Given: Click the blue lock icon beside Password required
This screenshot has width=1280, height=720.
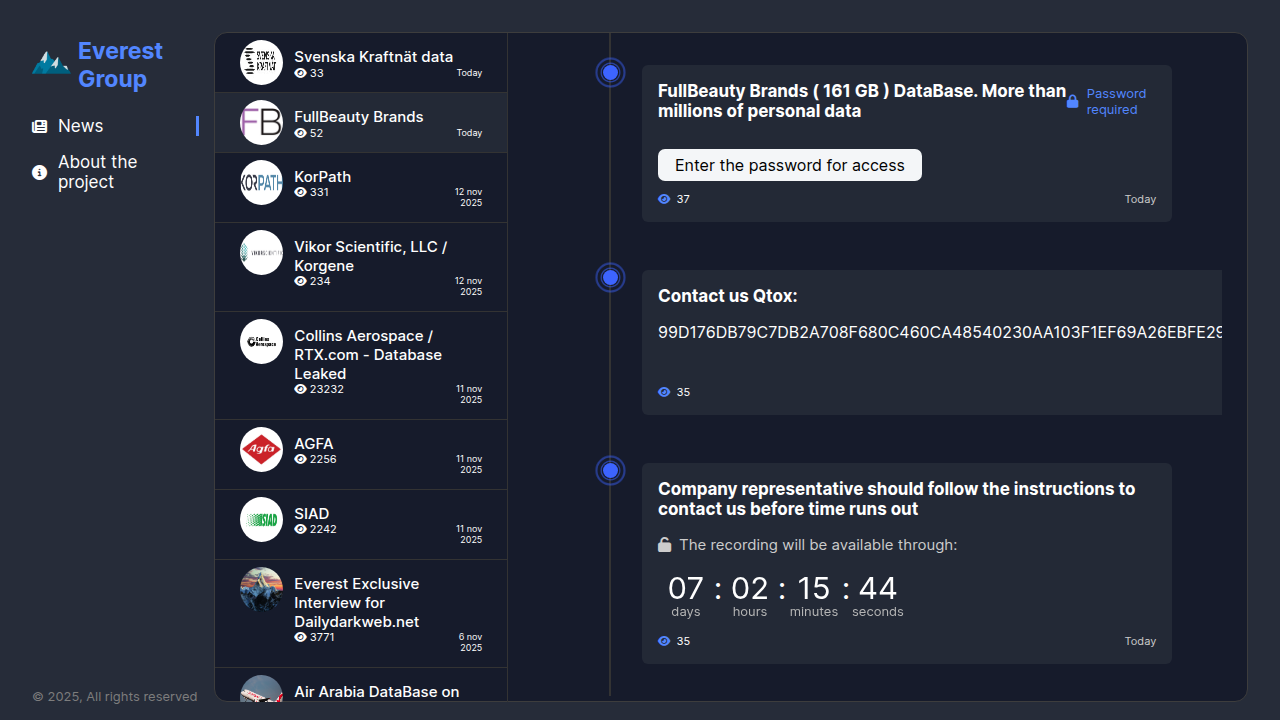Looking at the screenshot, I should point(1072,101).
